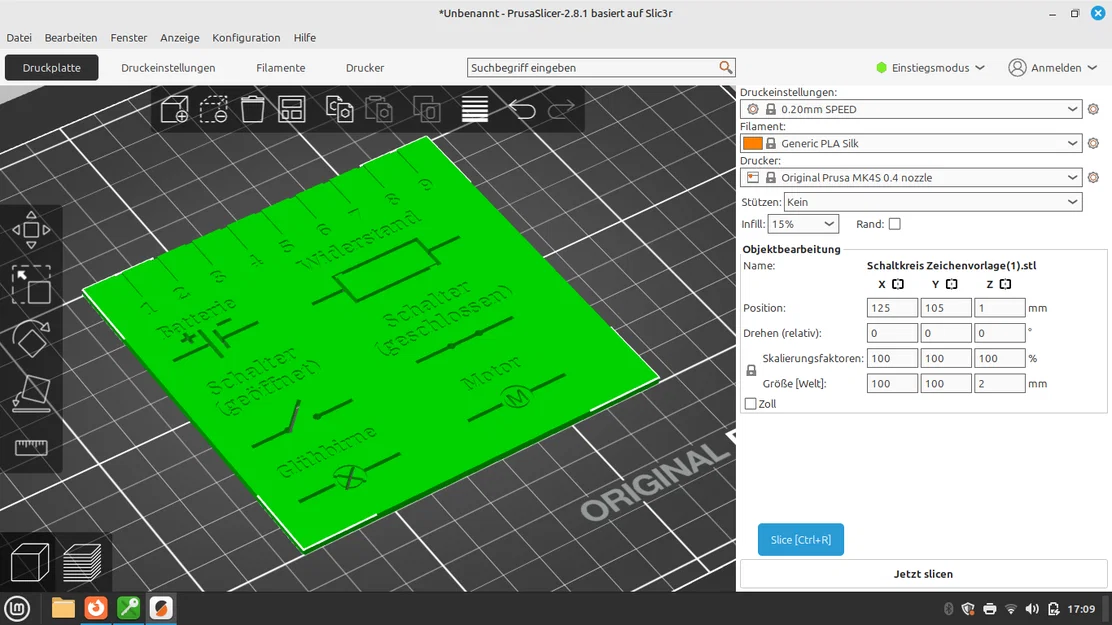Expand the Infill percentage dropdown

pyautogui.click(x=803, y=224)
